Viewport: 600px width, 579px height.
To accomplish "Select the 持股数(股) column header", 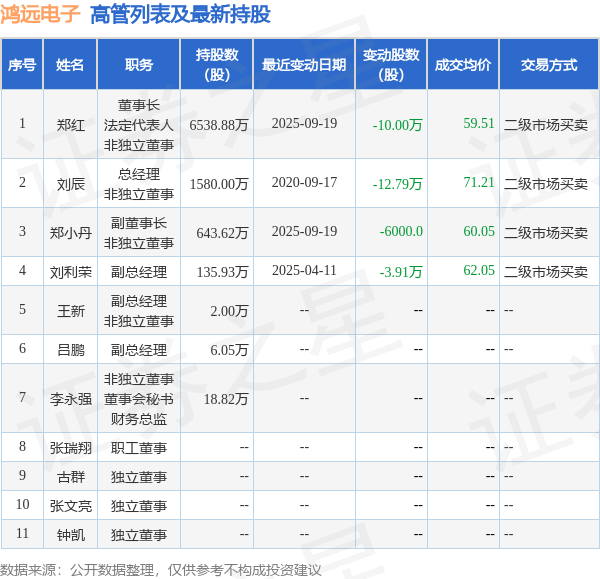I will click(x=217, y=65).
